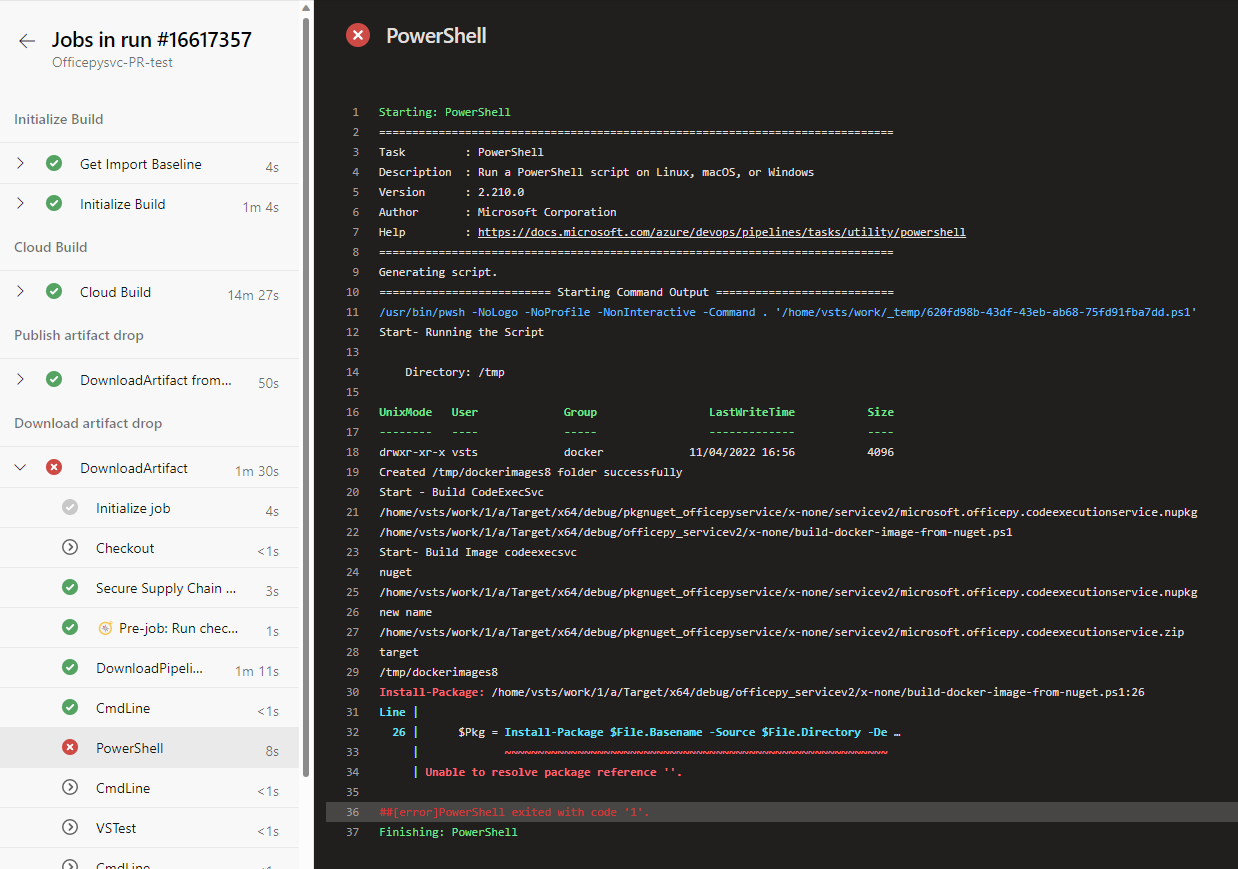Click the green success icon for Initialize Build job
Viewport: 1238px width, 869px height.
(x=54, y=203)
